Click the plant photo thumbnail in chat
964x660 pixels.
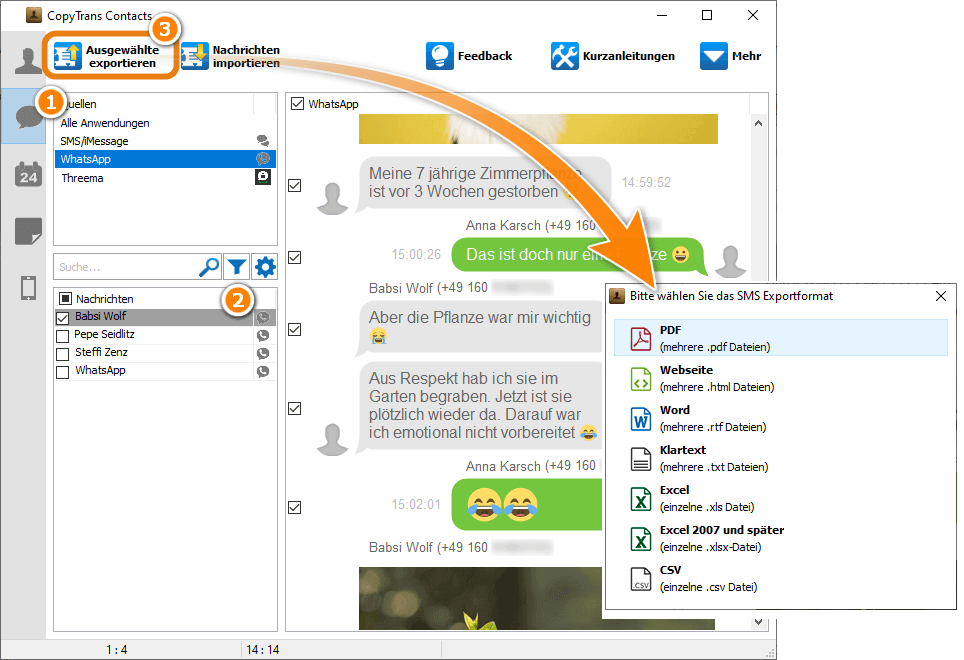pyautogui.click(x=480, y=598)
